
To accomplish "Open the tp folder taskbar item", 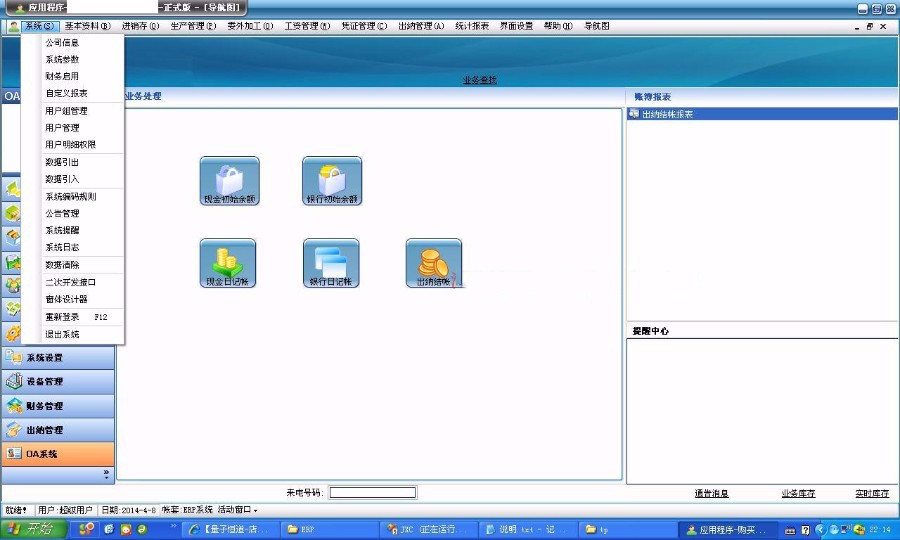I will point(626,529).
